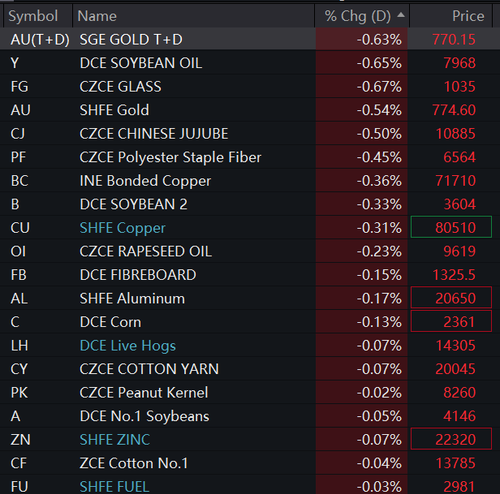Click the boxed corn price 2361
Image resolution: width=500 pixels, height=494 pixels.
tap(451, 322)
